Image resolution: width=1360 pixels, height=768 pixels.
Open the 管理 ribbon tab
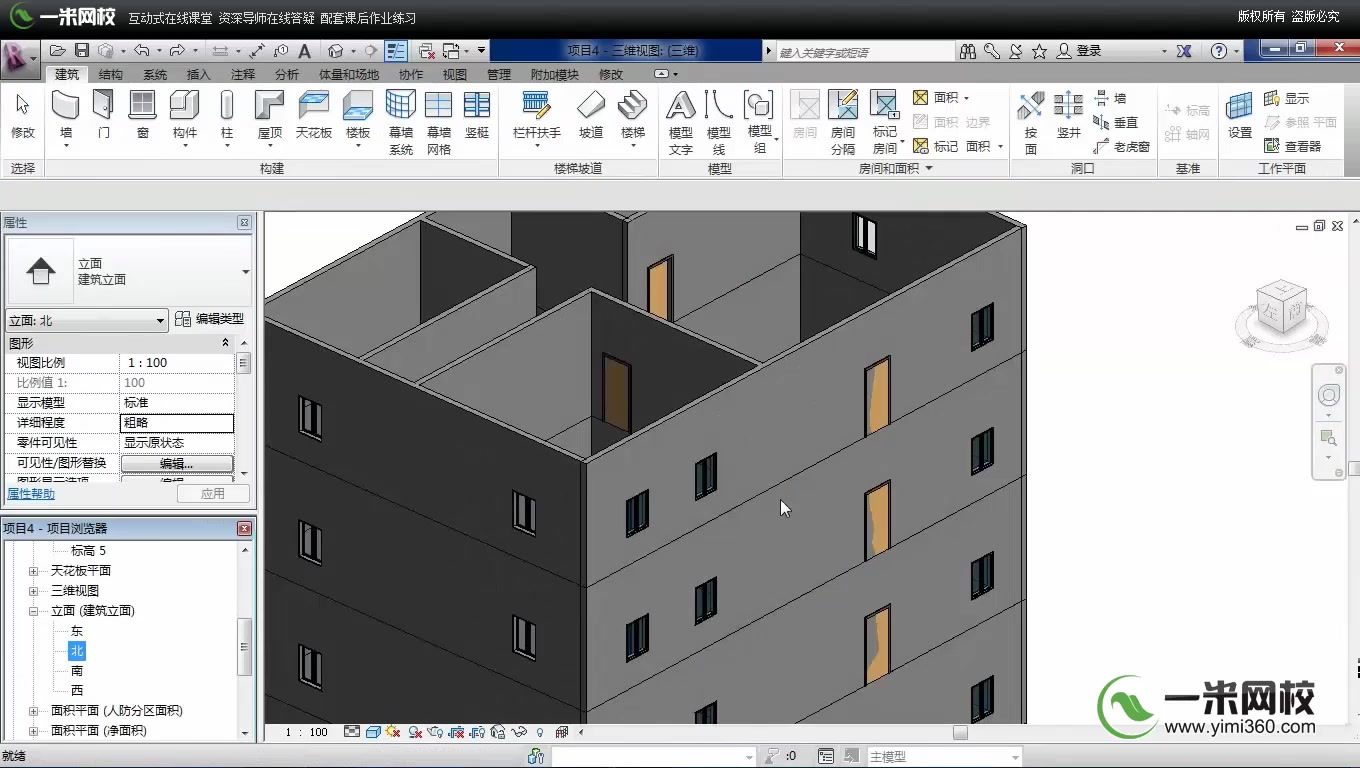tap(499, 74)
